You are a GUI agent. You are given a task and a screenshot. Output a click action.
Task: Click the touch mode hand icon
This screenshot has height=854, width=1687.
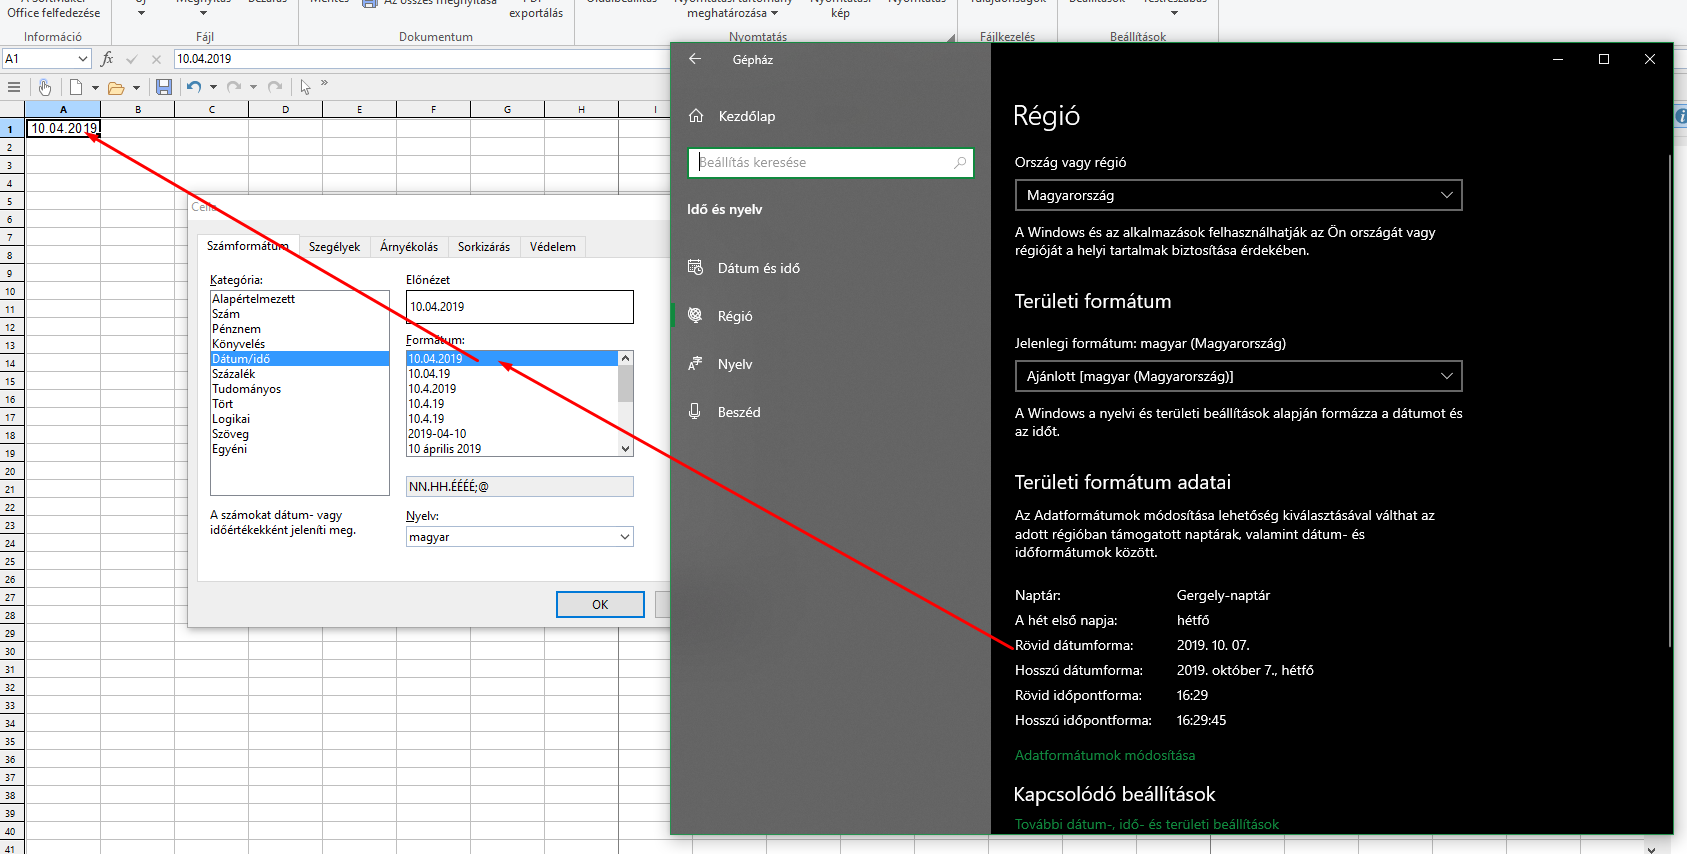[x=45, y=87]
